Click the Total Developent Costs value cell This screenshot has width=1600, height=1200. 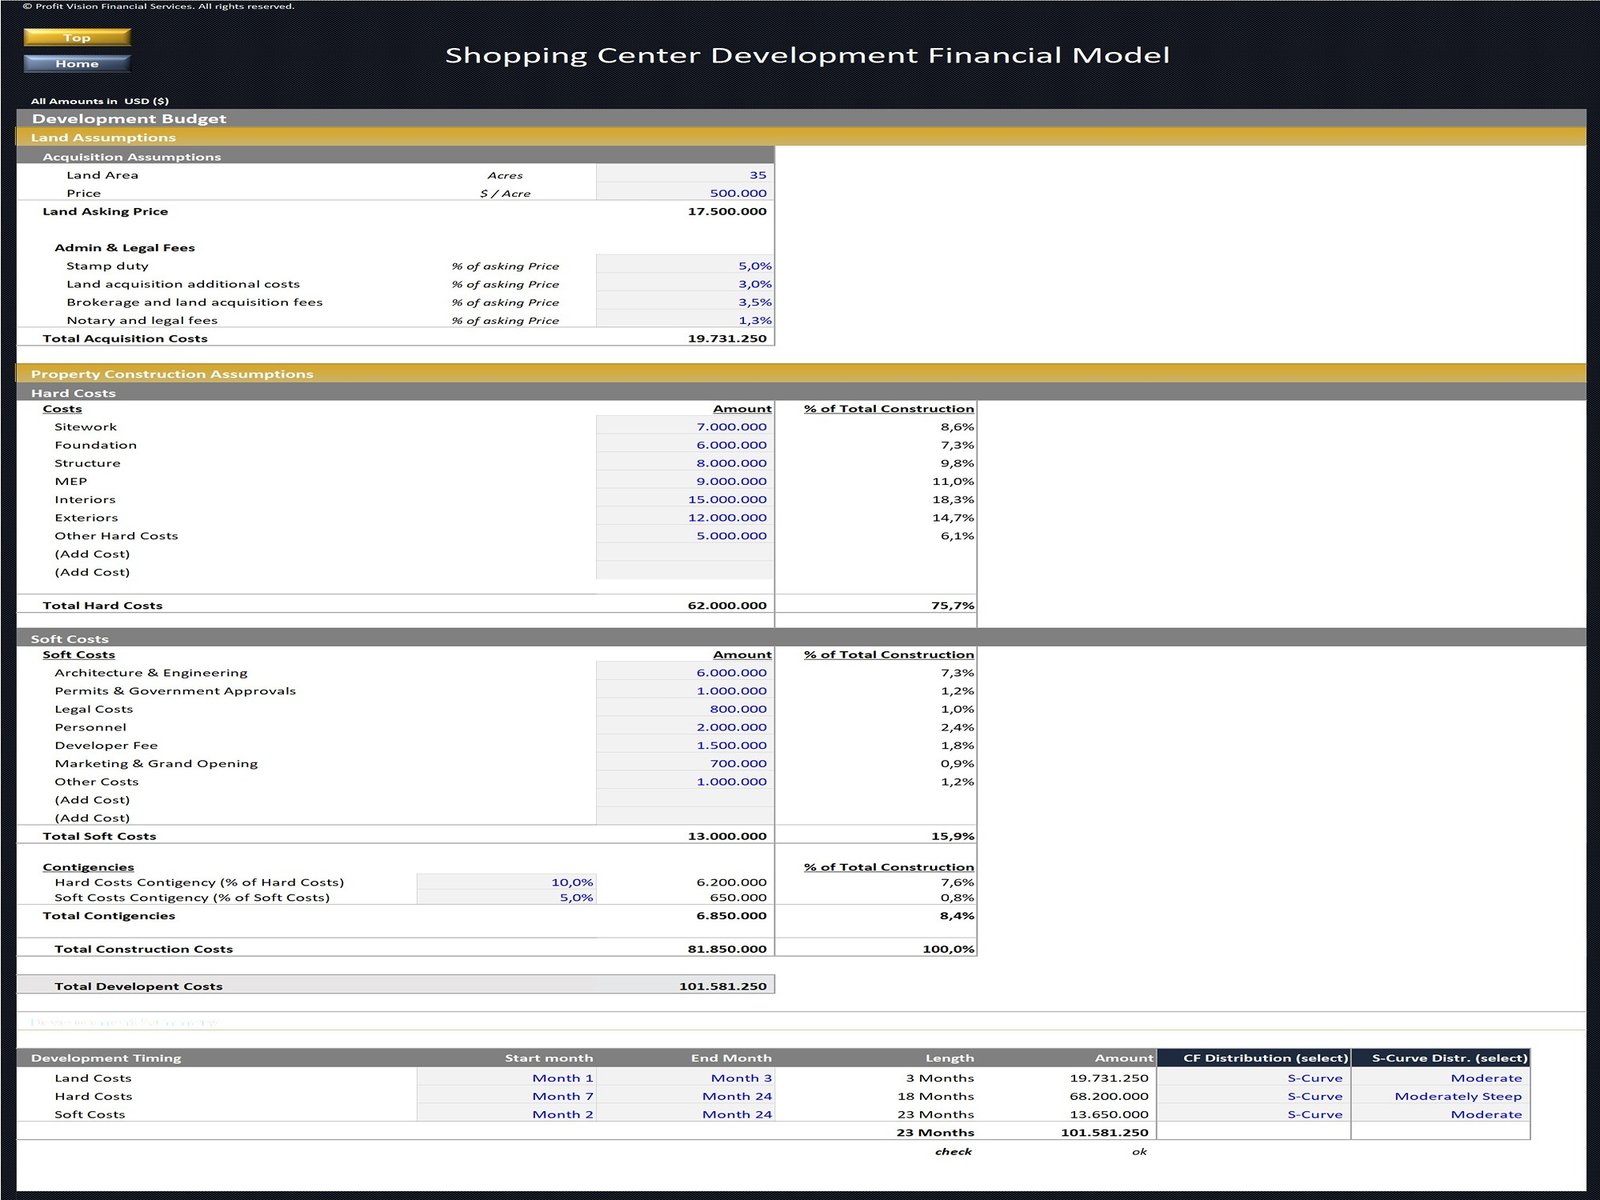[x=684, y=986]
